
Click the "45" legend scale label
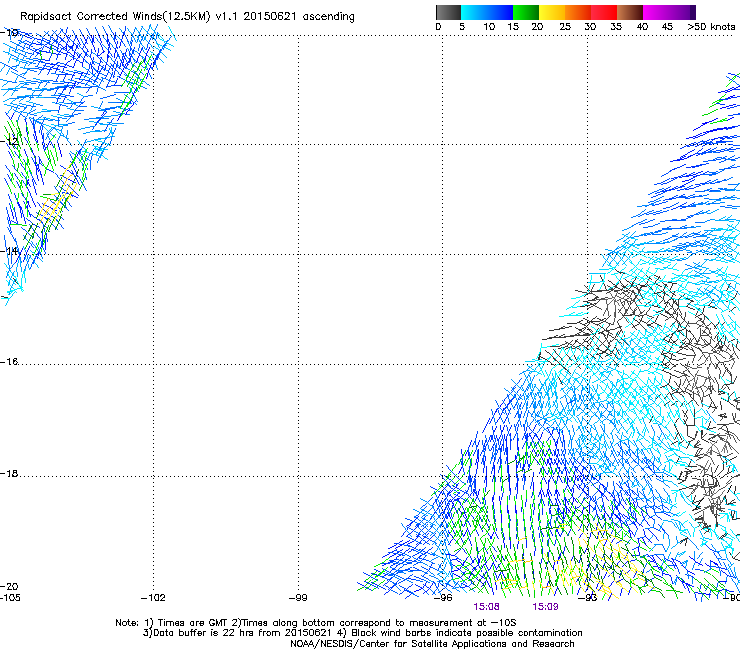(667, 27)
